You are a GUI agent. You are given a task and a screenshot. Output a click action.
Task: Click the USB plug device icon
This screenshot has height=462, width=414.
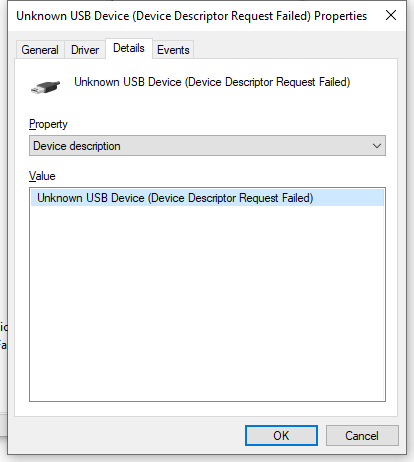click(45, 87)
